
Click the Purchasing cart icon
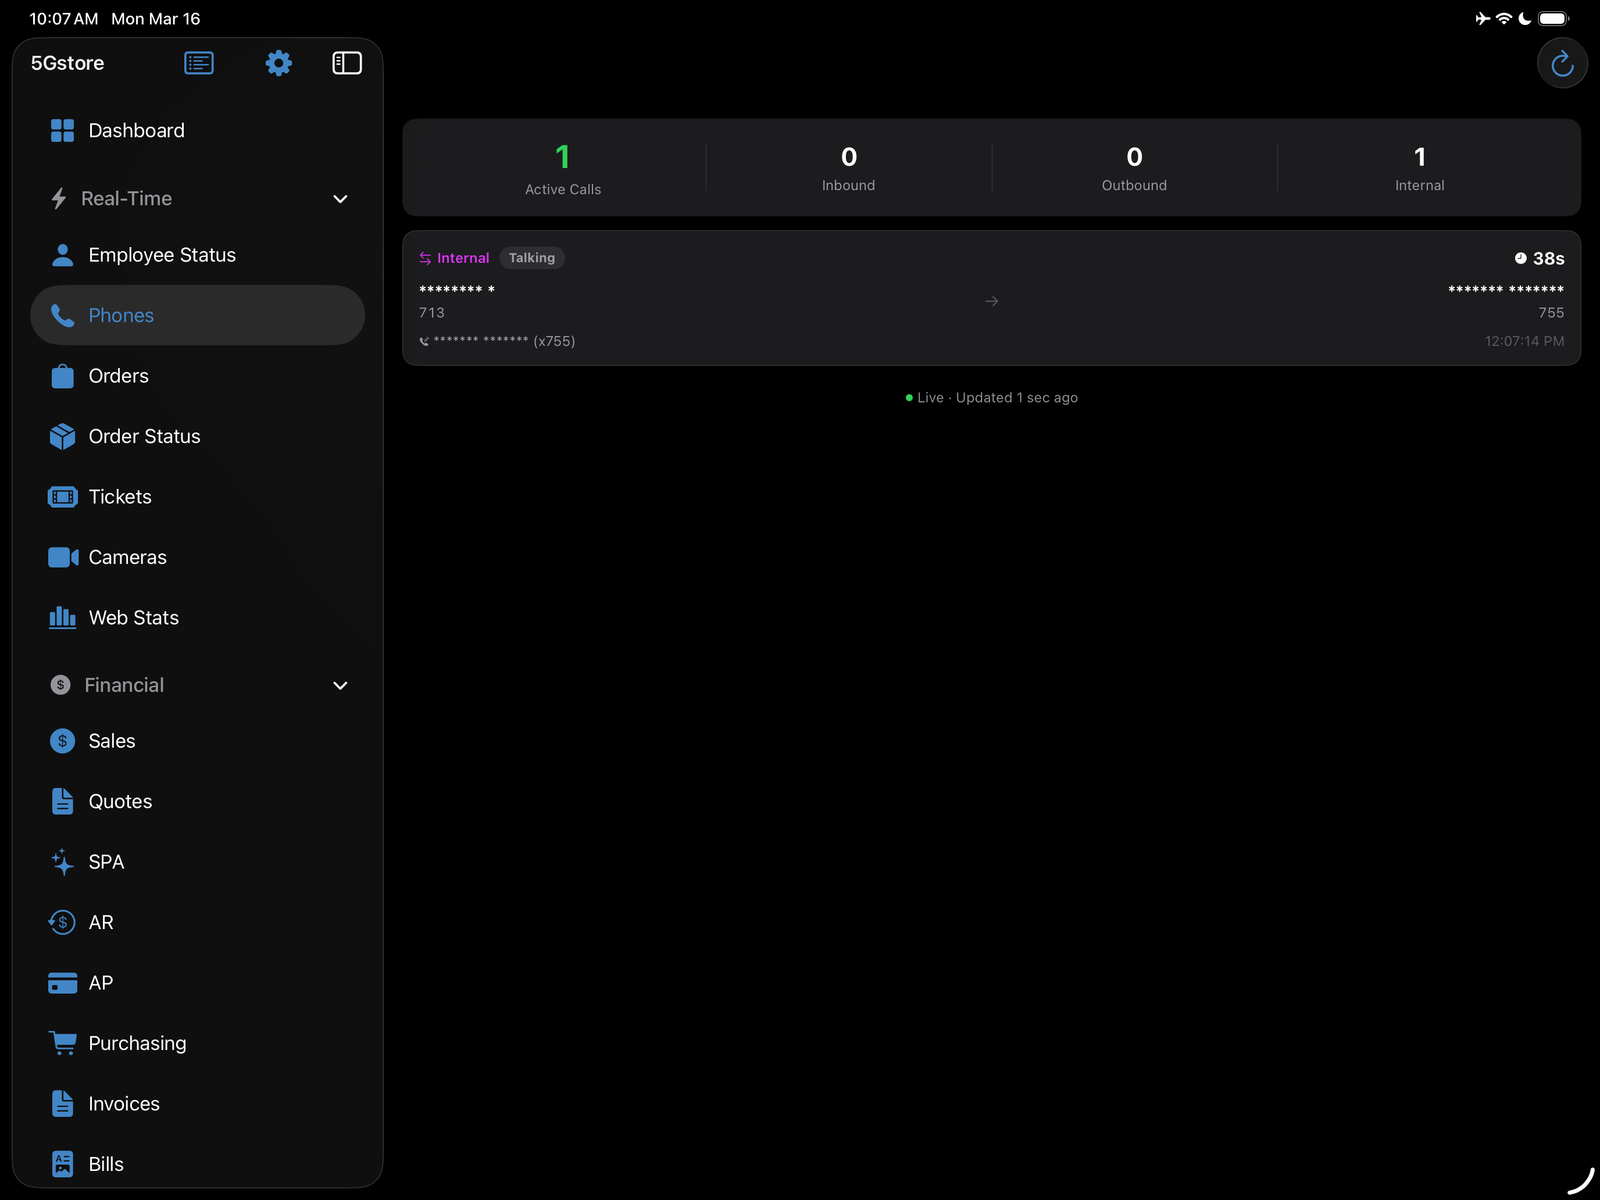(x=62, y=1042)
